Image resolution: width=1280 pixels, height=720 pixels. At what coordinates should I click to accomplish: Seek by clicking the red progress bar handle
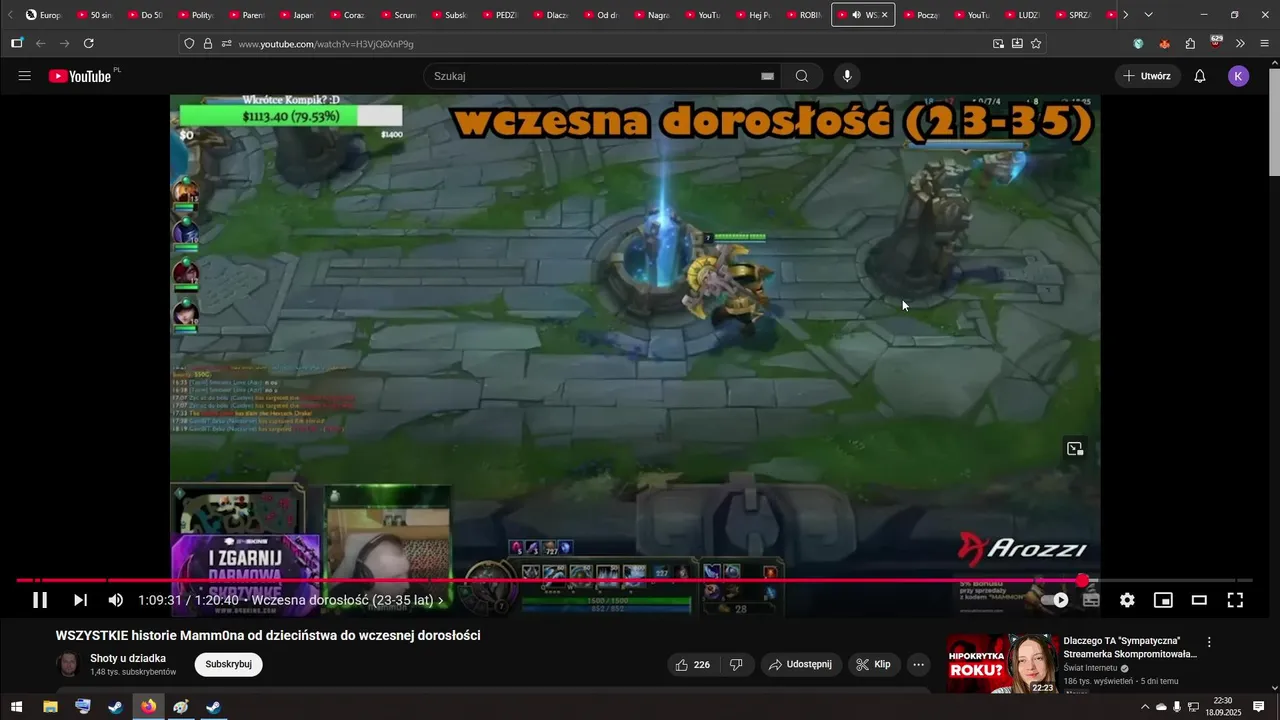(1082, 580)
